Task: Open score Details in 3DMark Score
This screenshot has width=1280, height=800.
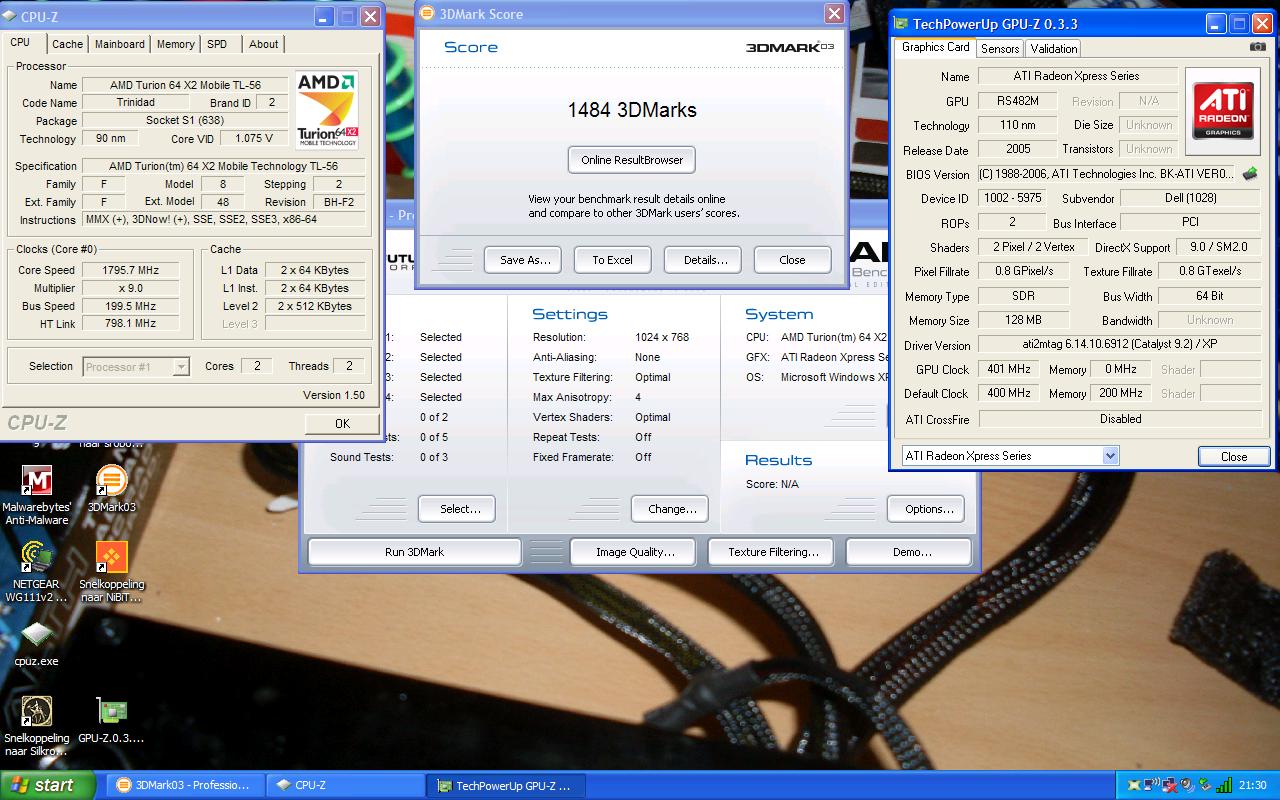Action: point(705,260)
